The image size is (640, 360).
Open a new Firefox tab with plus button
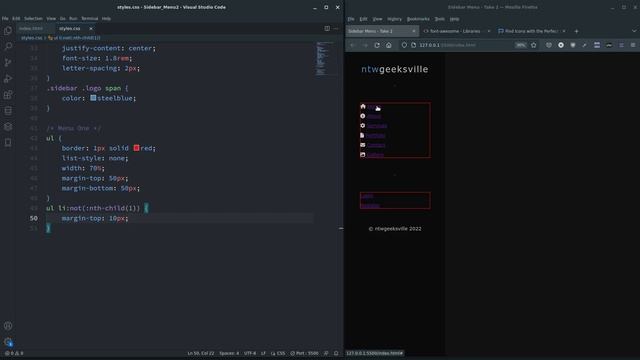(x=576, y=31)
